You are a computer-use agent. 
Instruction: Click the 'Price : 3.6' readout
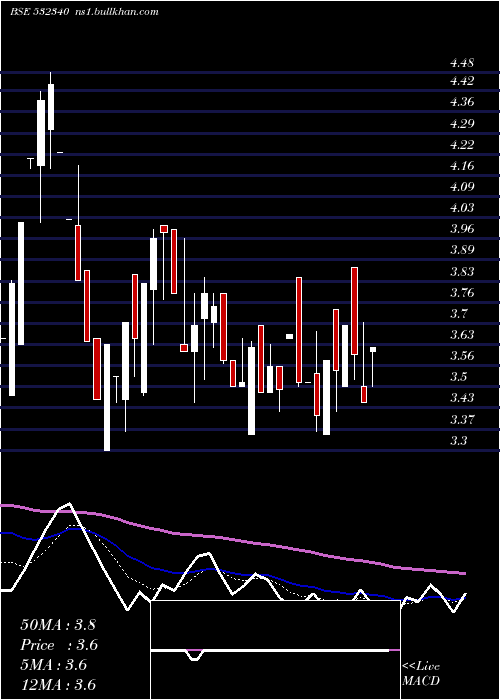(x=59, y=645)
